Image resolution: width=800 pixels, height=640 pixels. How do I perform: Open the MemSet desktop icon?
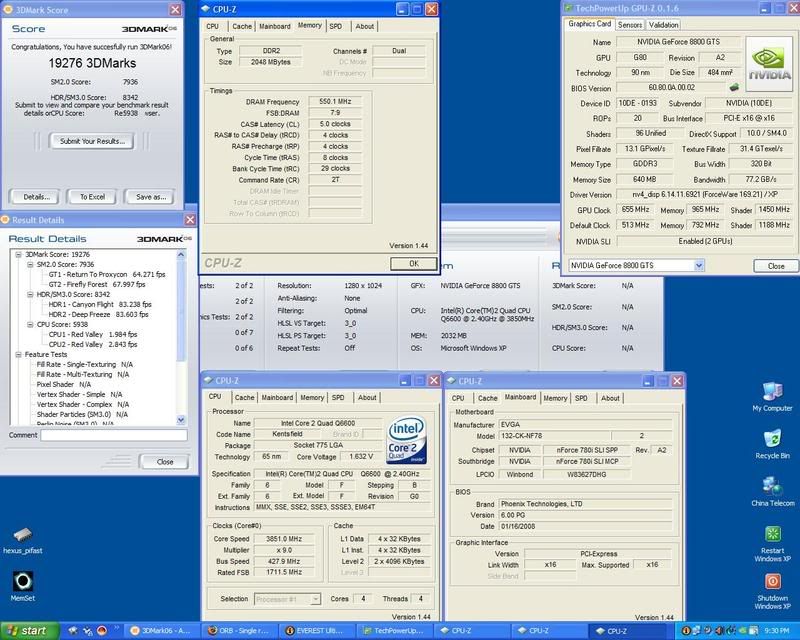(21, 581)
